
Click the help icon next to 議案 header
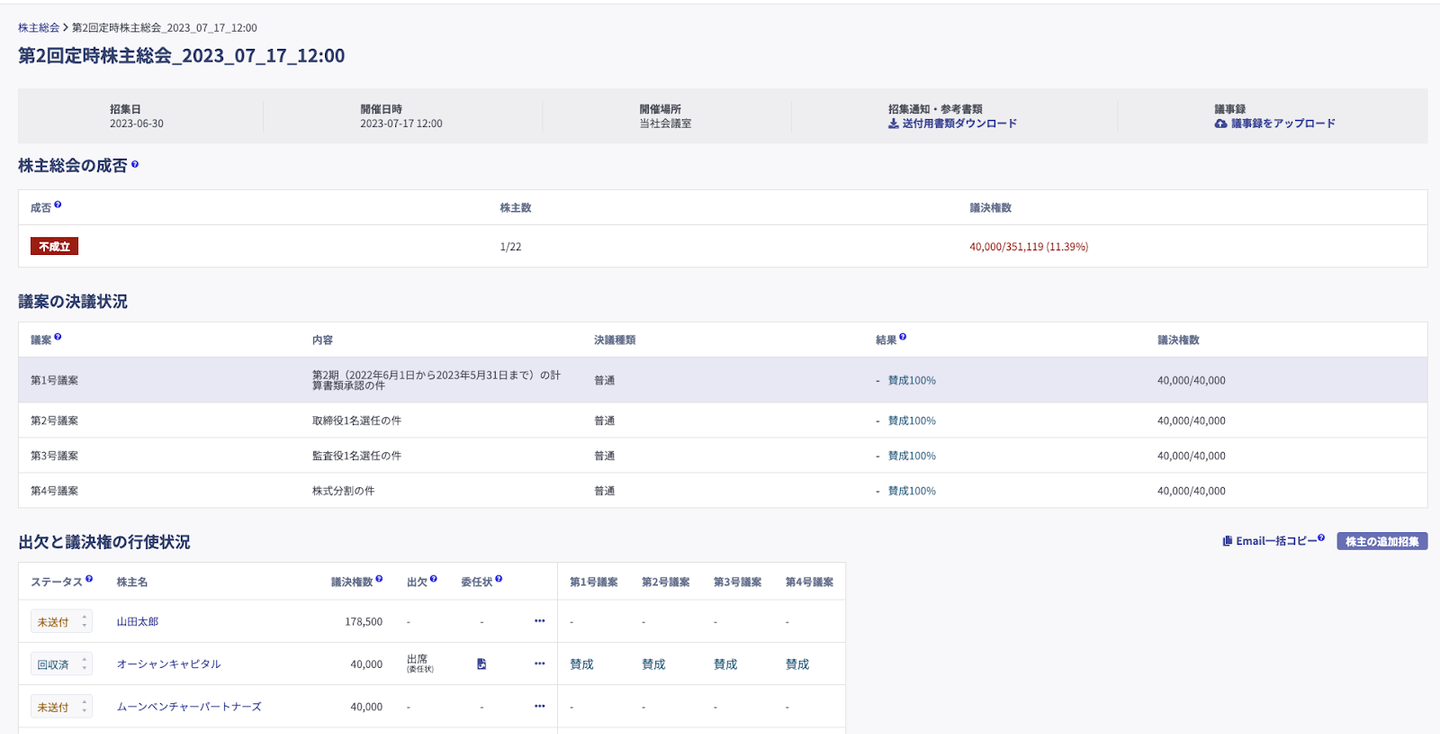pyautogui.click(x=58, y=337)
